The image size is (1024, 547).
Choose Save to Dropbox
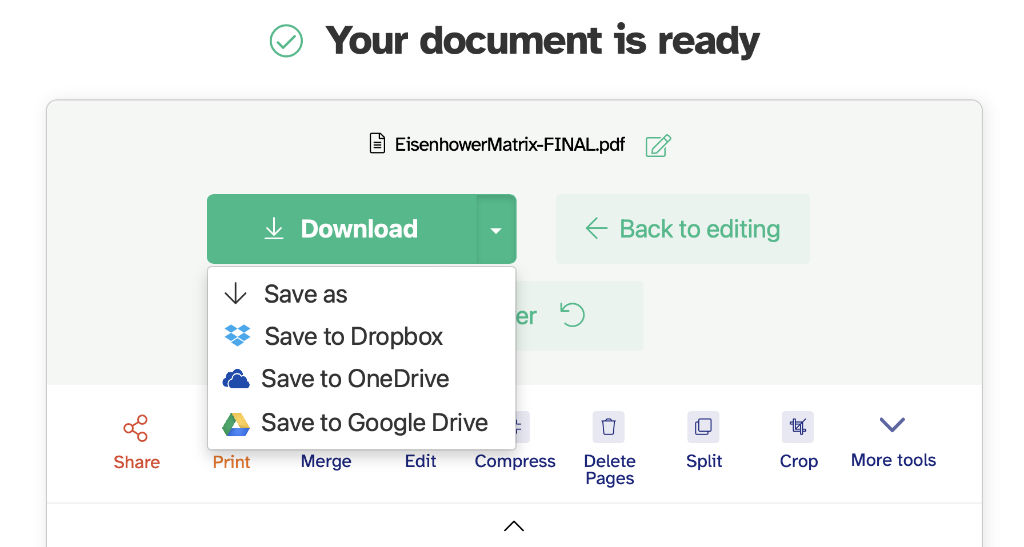pyautogui.click(x=352, y=337)
